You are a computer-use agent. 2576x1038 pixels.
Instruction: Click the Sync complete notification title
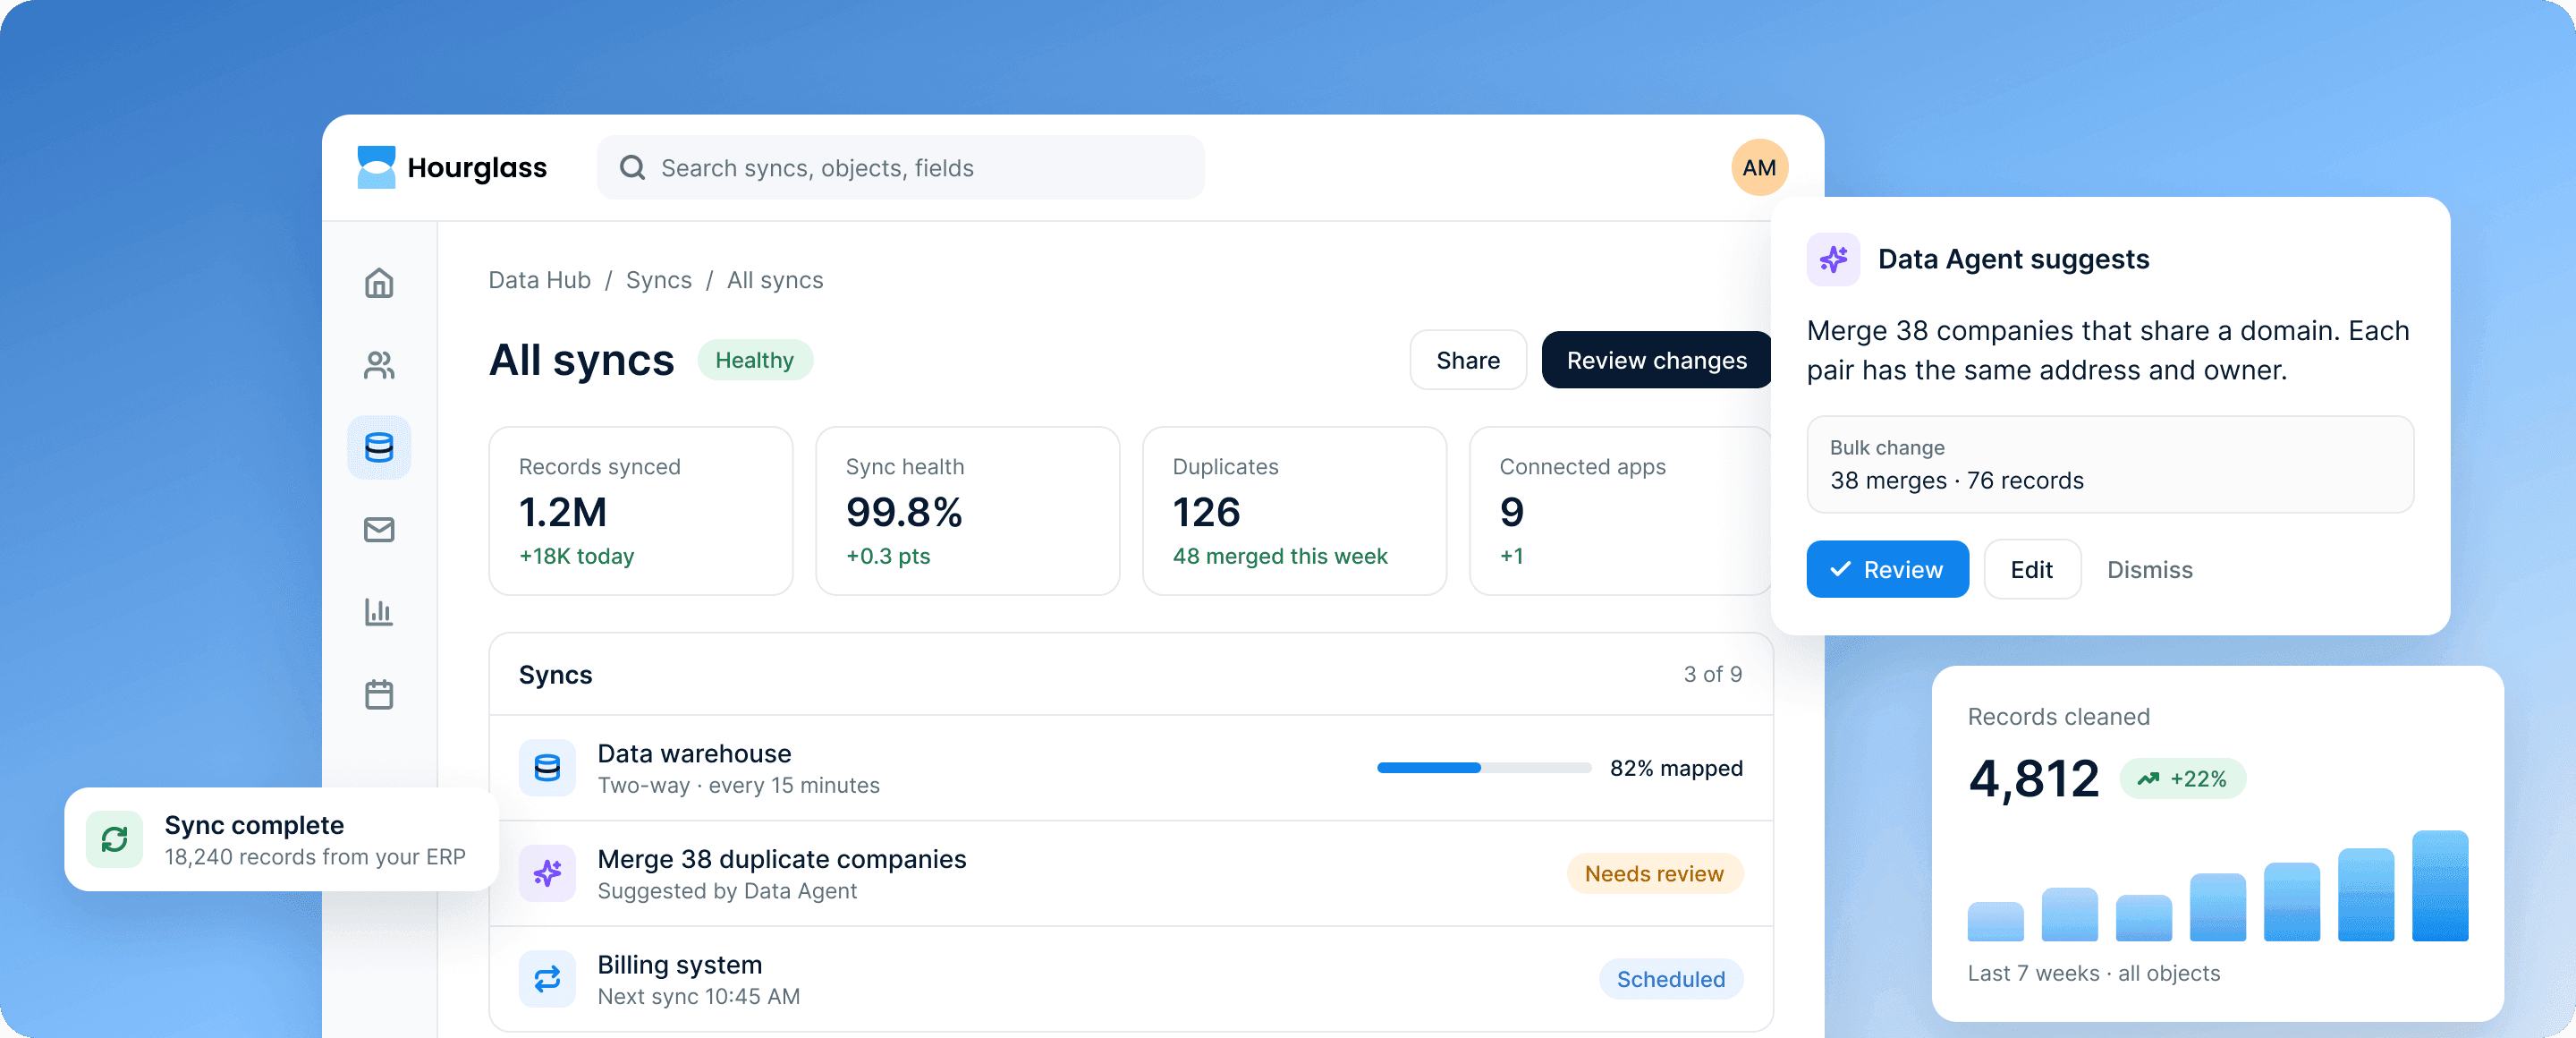click(x=254, y=825)
